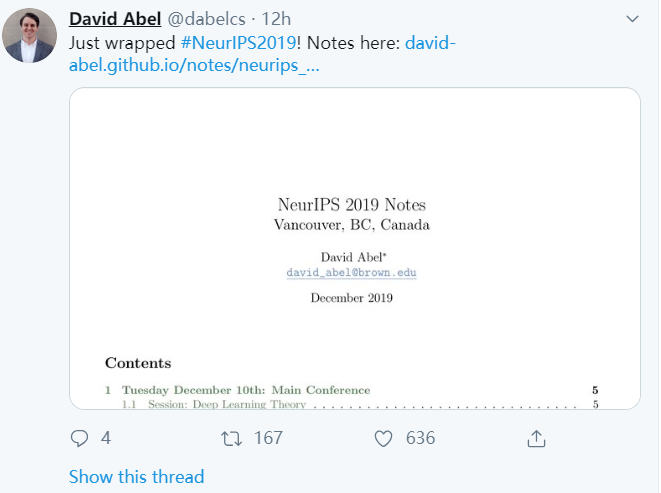Expand the tweet options chevron menu
The height and width of the screenshot is (493, 661).
click(632, 19)
